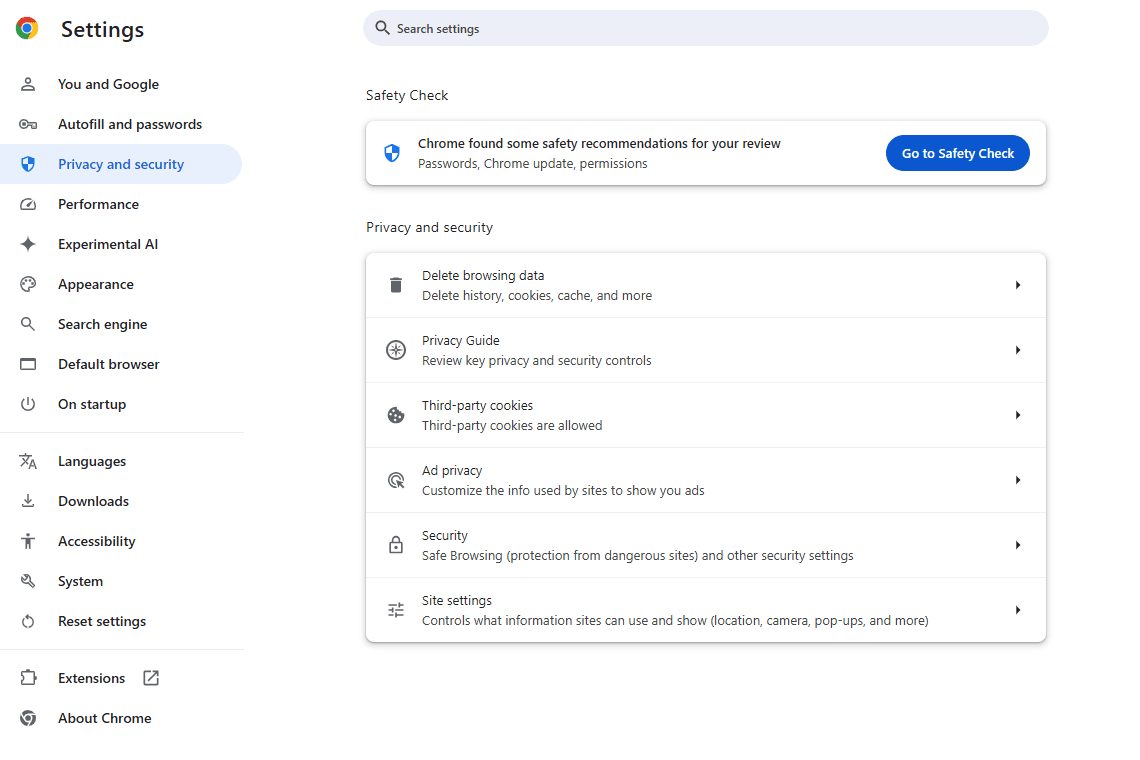Viewport: 1140px width, 760px height.
Task: Click the padlock Security icon
Action: click(396, 545)
